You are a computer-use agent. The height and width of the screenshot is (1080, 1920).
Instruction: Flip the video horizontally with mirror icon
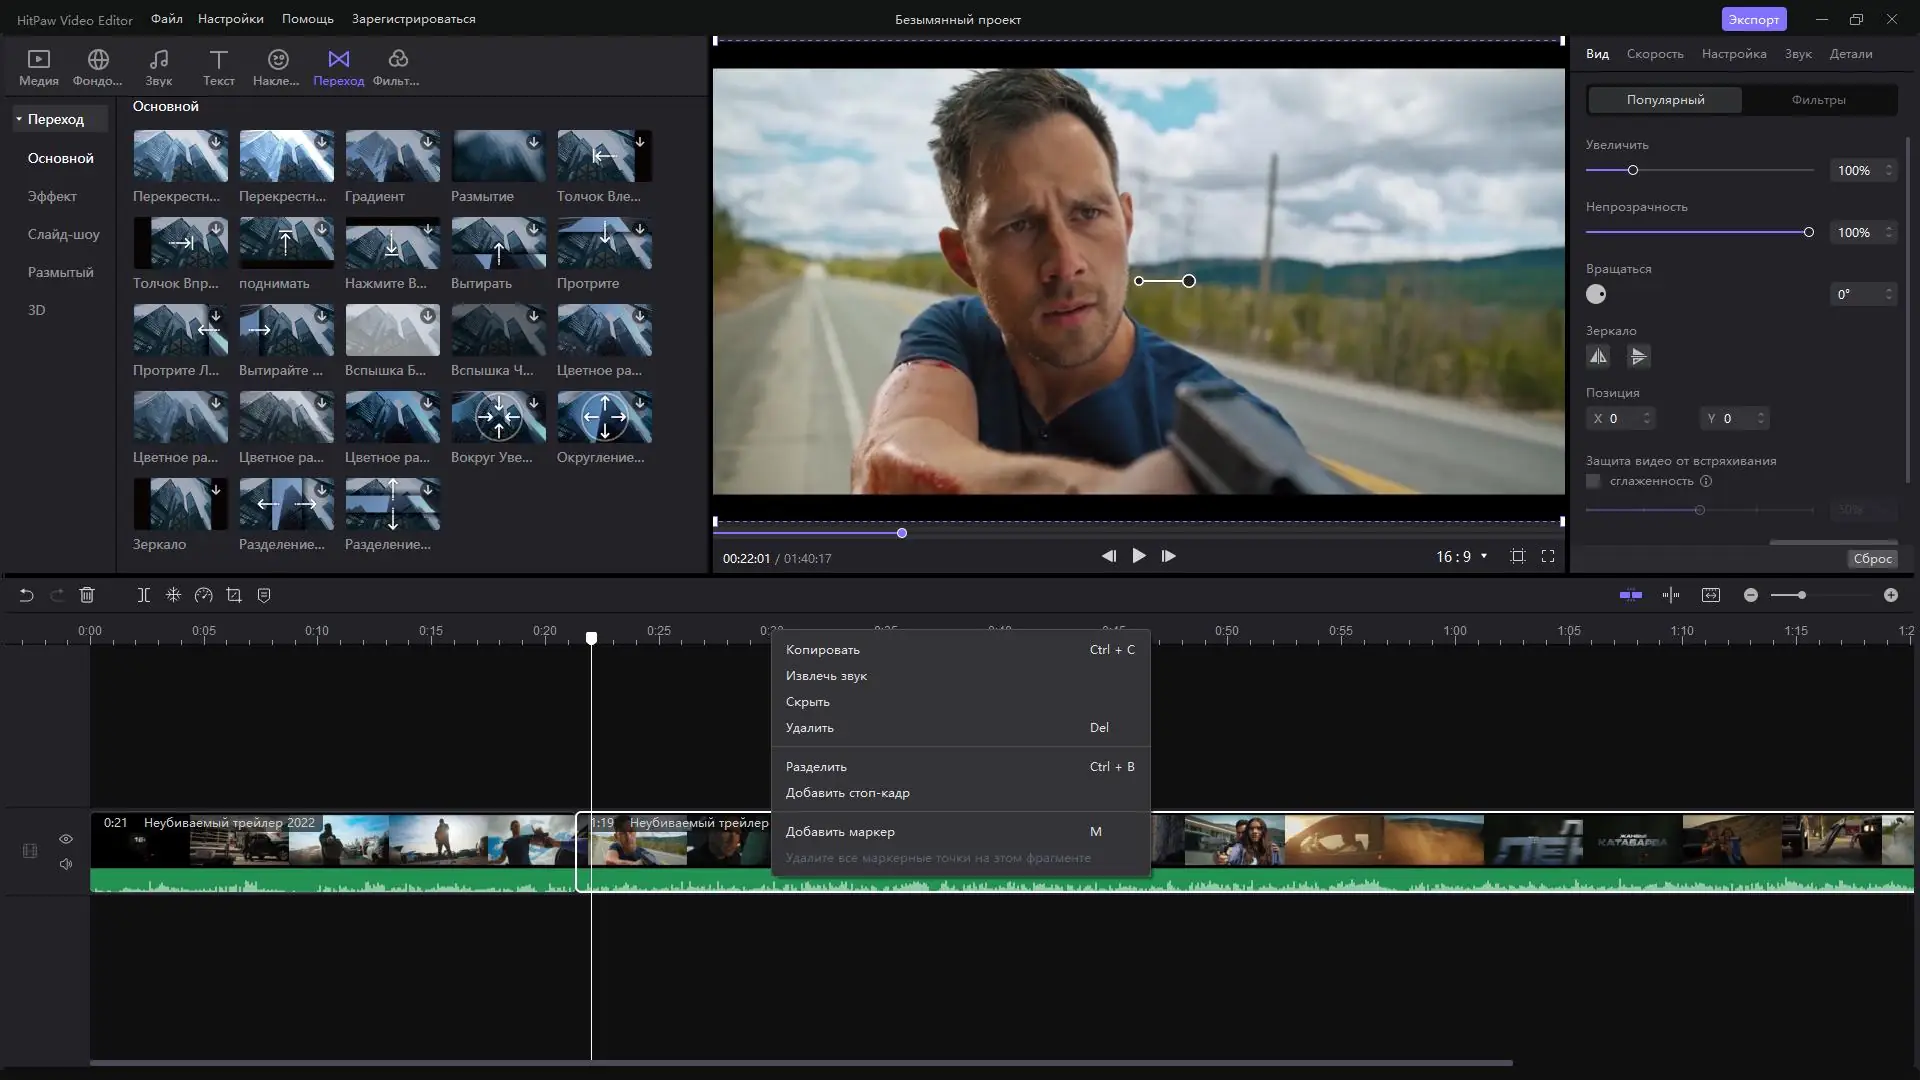click(1598, 356)
